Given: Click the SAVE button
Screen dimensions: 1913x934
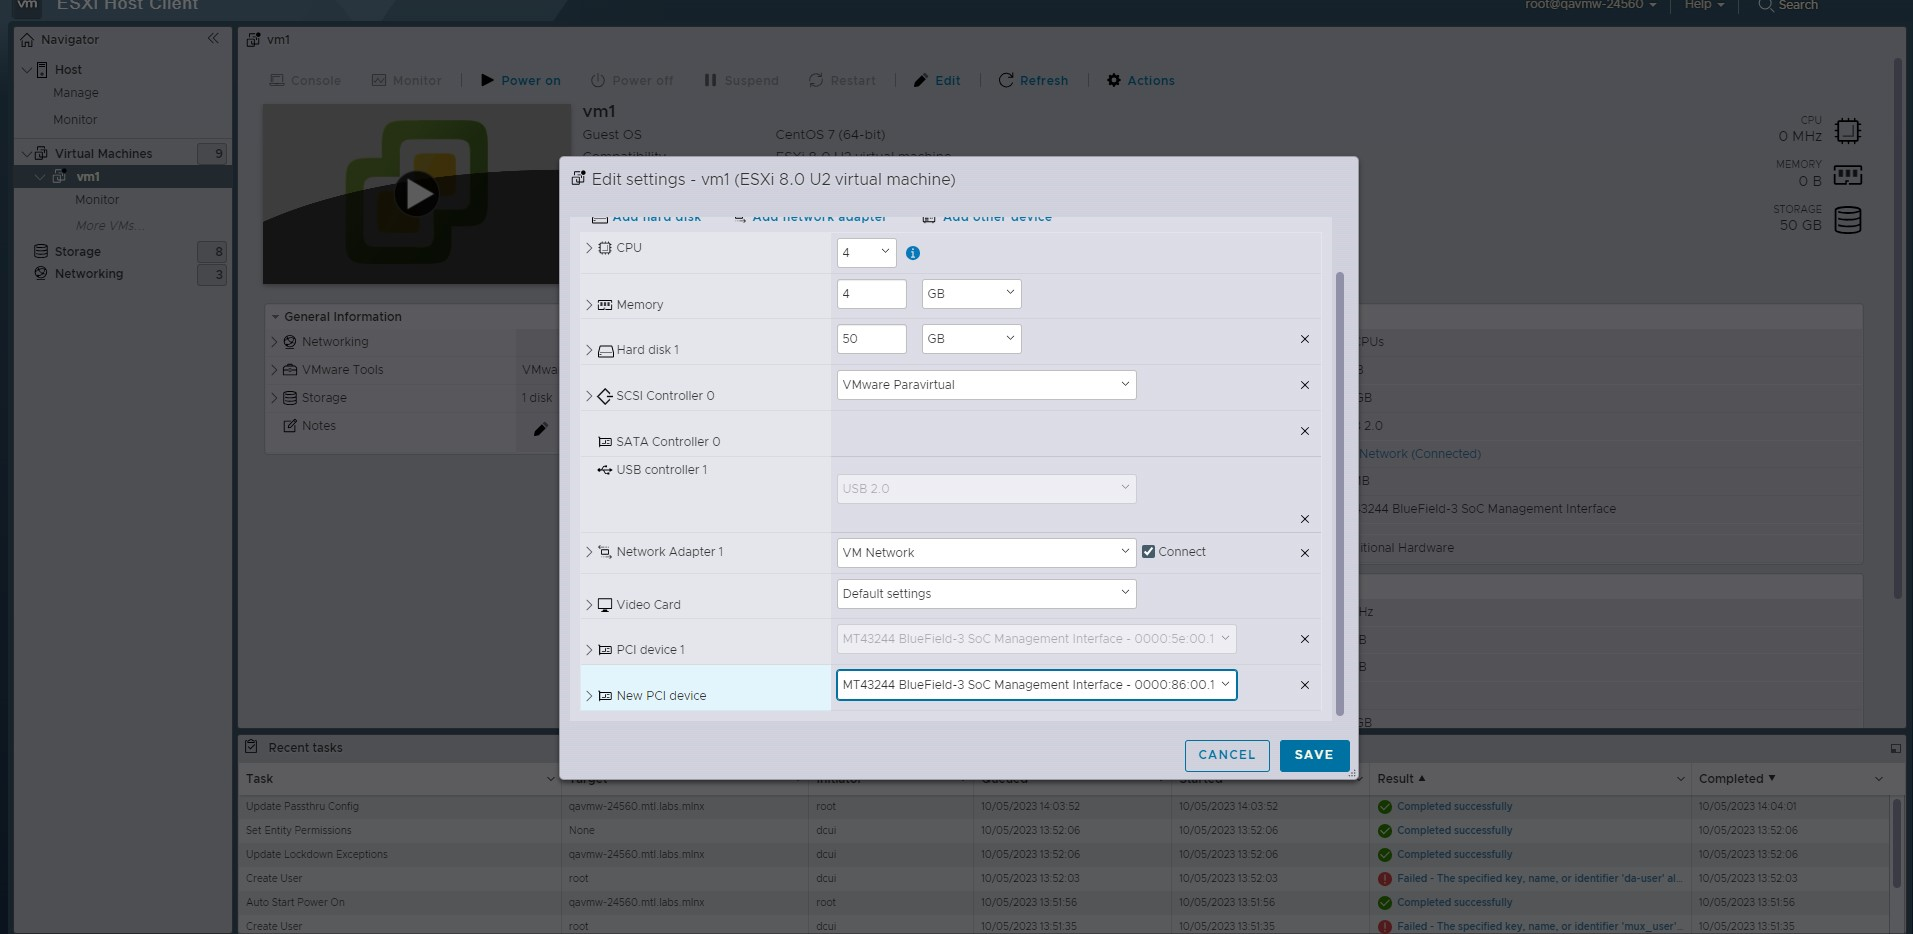Looking at the screenshot, I should [1314, 755].
